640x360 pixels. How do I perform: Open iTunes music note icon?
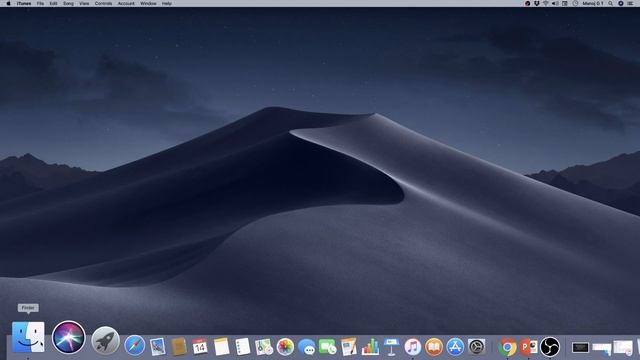coord(413,347)
